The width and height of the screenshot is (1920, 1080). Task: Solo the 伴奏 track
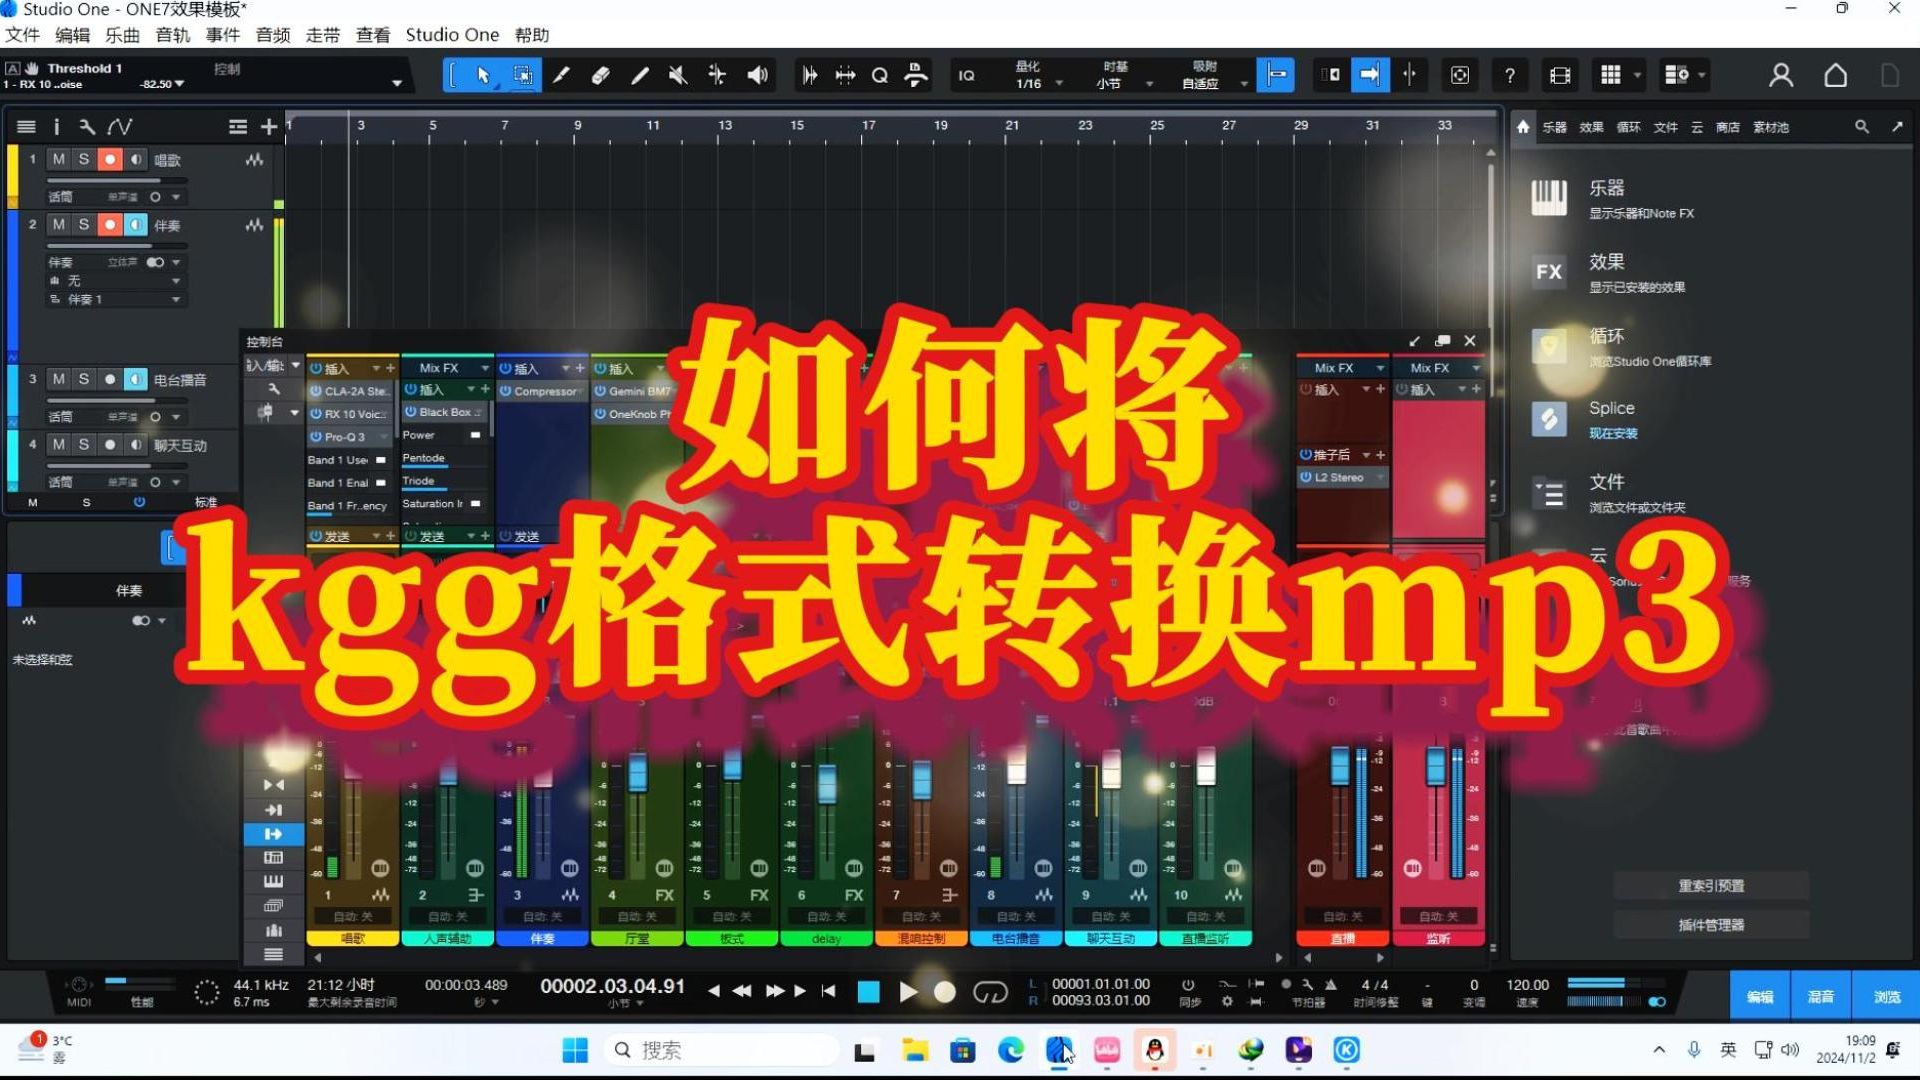pos(84,225)
